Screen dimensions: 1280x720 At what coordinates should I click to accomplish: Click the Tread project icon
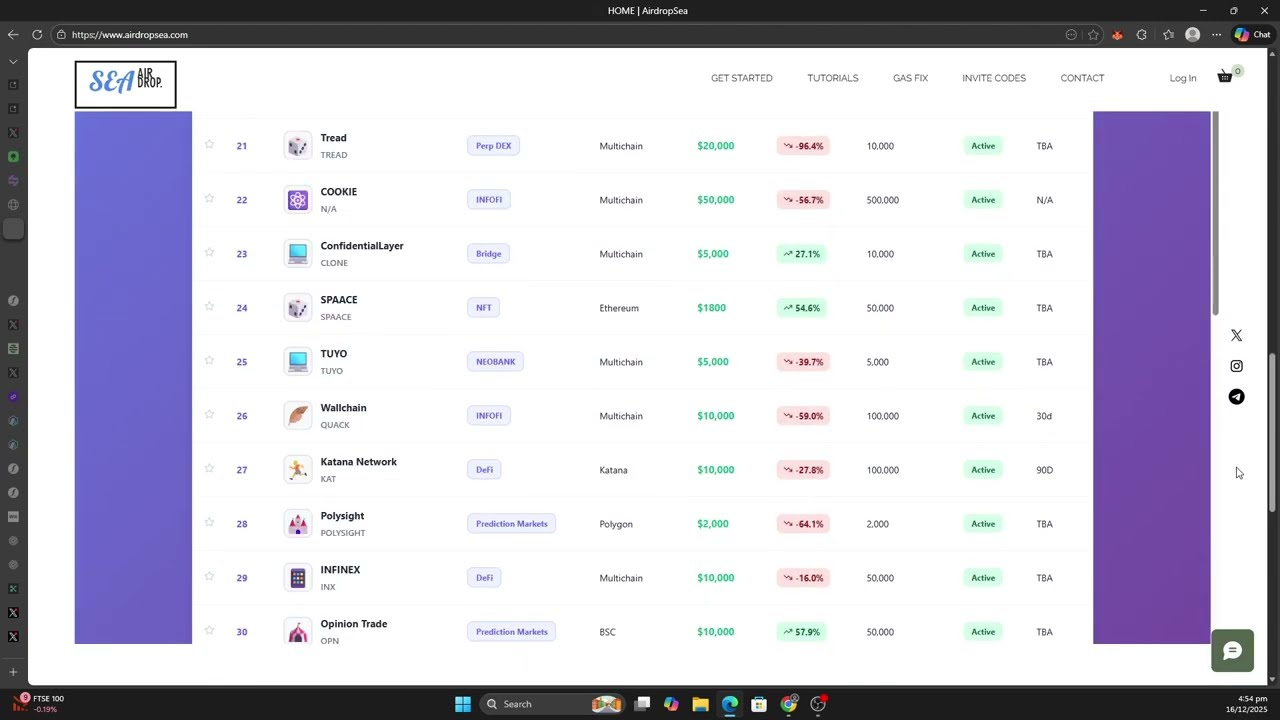pos(297,146)
